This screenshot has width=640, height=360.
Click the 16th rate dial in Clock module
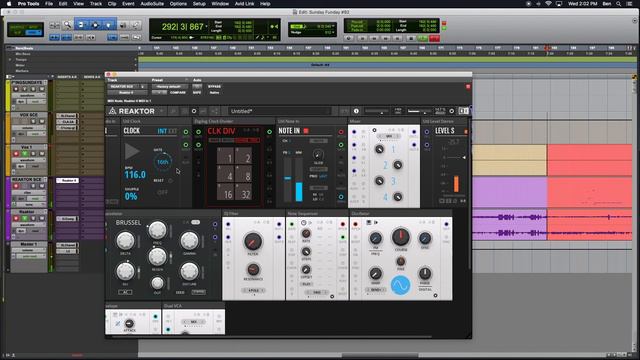click(x=162, y=162)
